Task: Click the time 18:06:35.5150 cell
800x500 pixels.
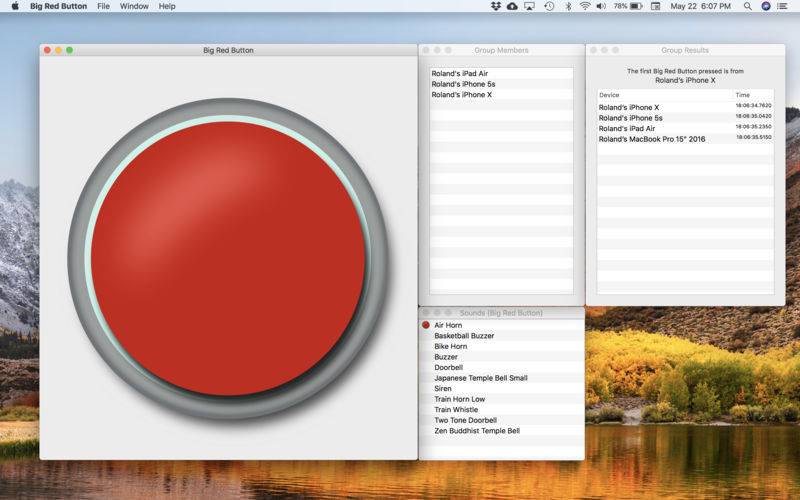Action: 753,137
